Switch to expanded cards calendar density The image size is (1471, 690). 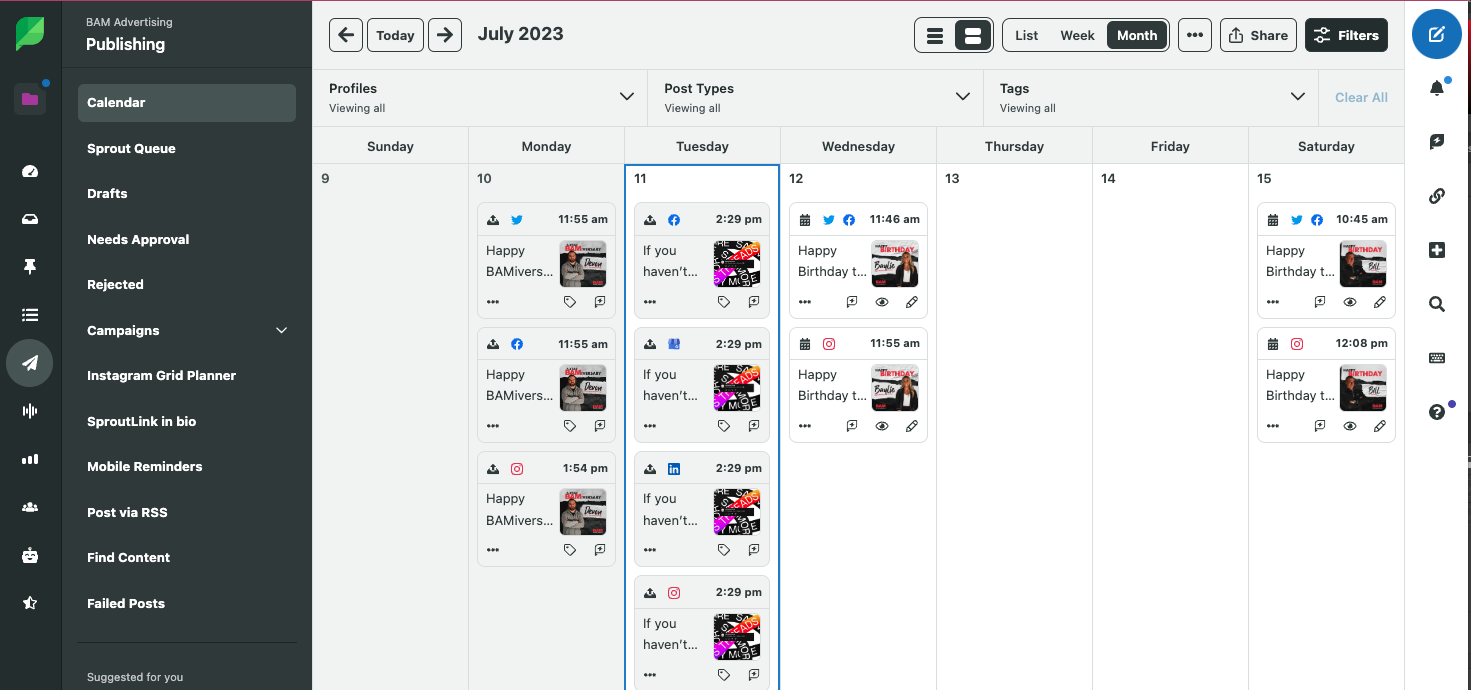(x=973, y=35)
